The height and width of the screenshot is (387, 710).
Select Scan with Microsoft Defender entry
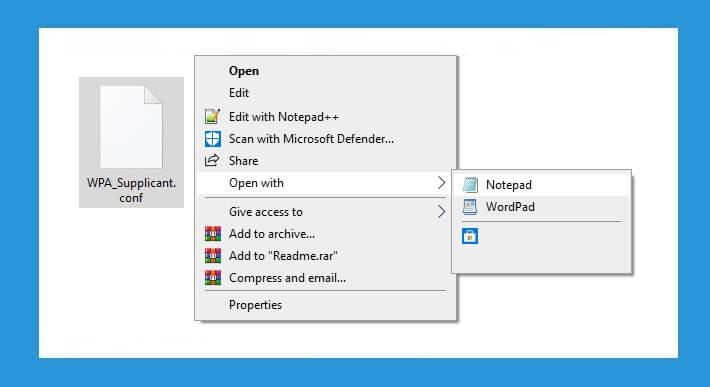click(x=325, y=139)
